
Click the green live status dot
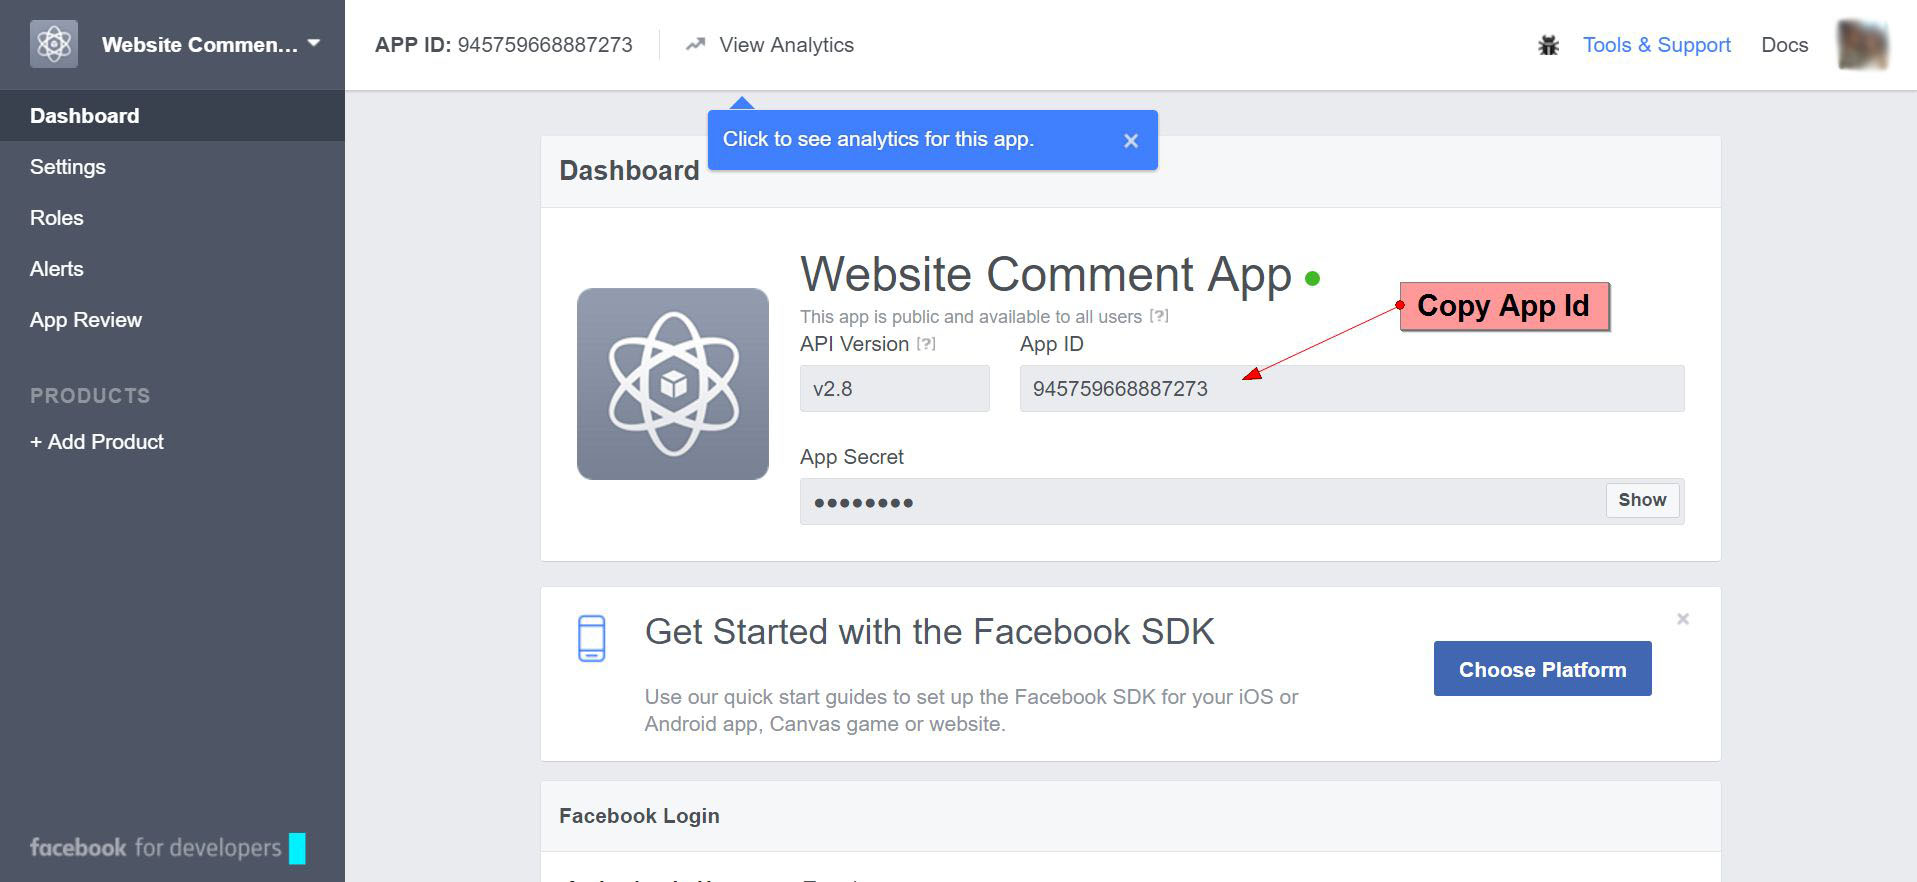pos(1312,279)
